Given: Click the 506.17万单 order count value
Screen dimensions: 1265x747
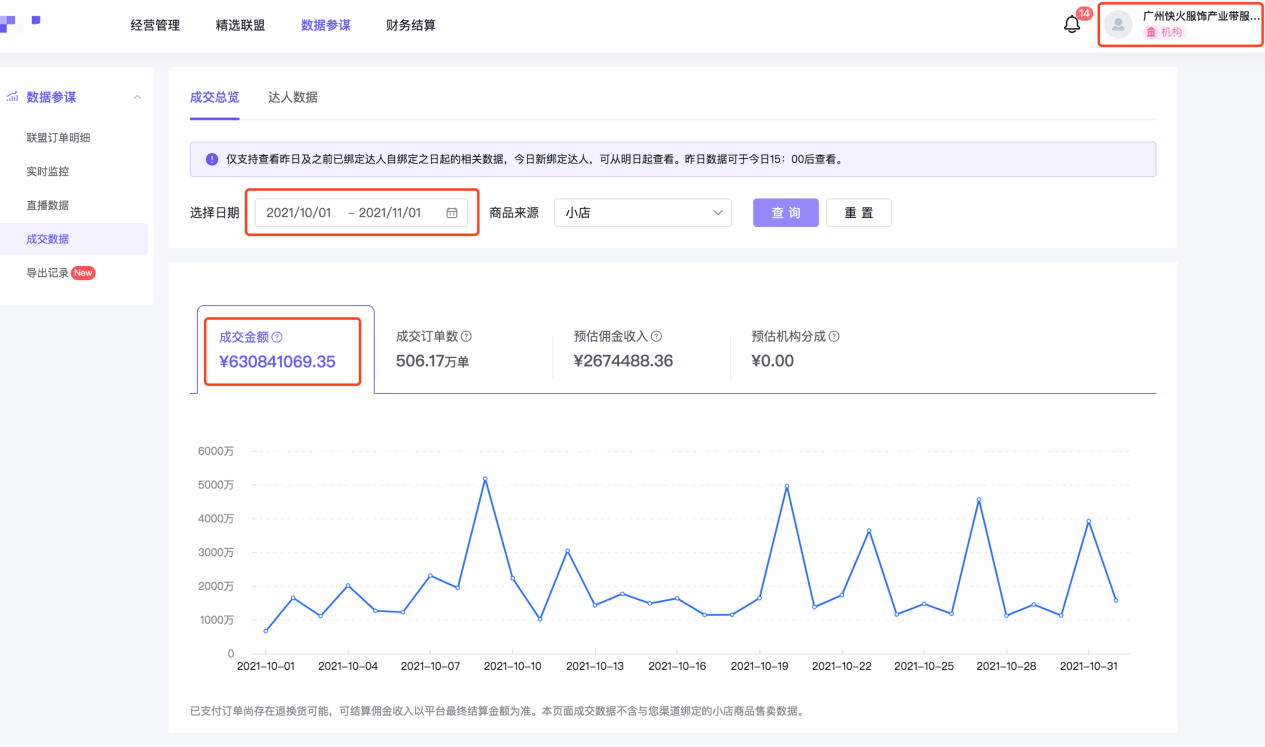Looking at the screenshot, I should (432, 361).
